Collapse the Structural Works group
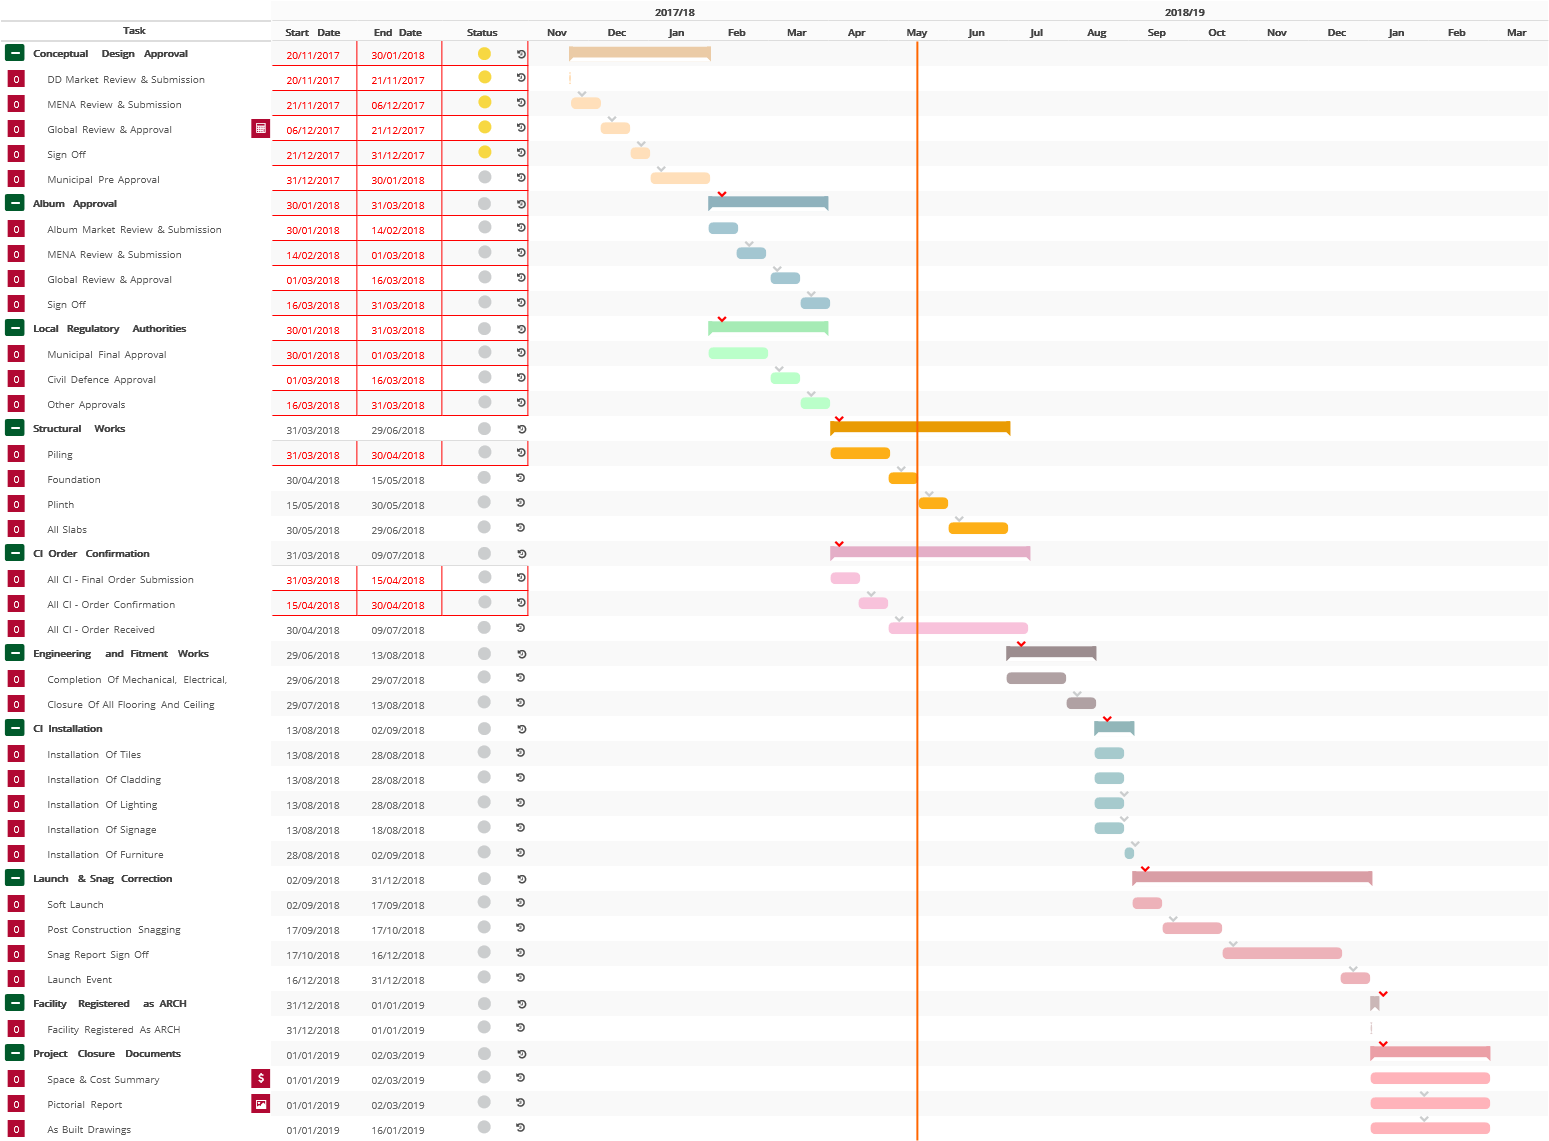 click(x=14, y=427)
